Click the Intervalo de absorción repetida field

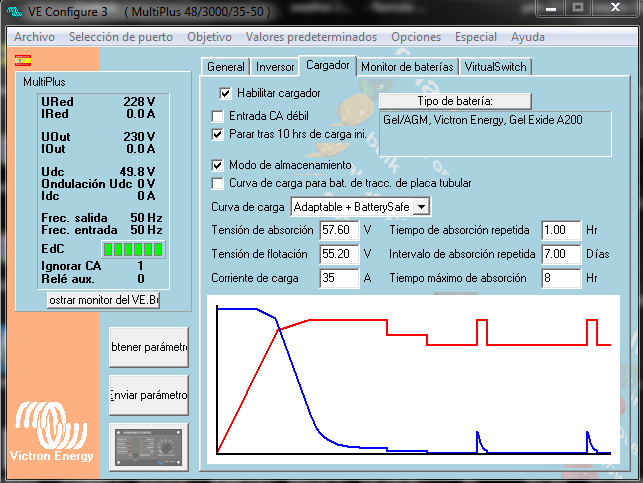coord(561,254)
